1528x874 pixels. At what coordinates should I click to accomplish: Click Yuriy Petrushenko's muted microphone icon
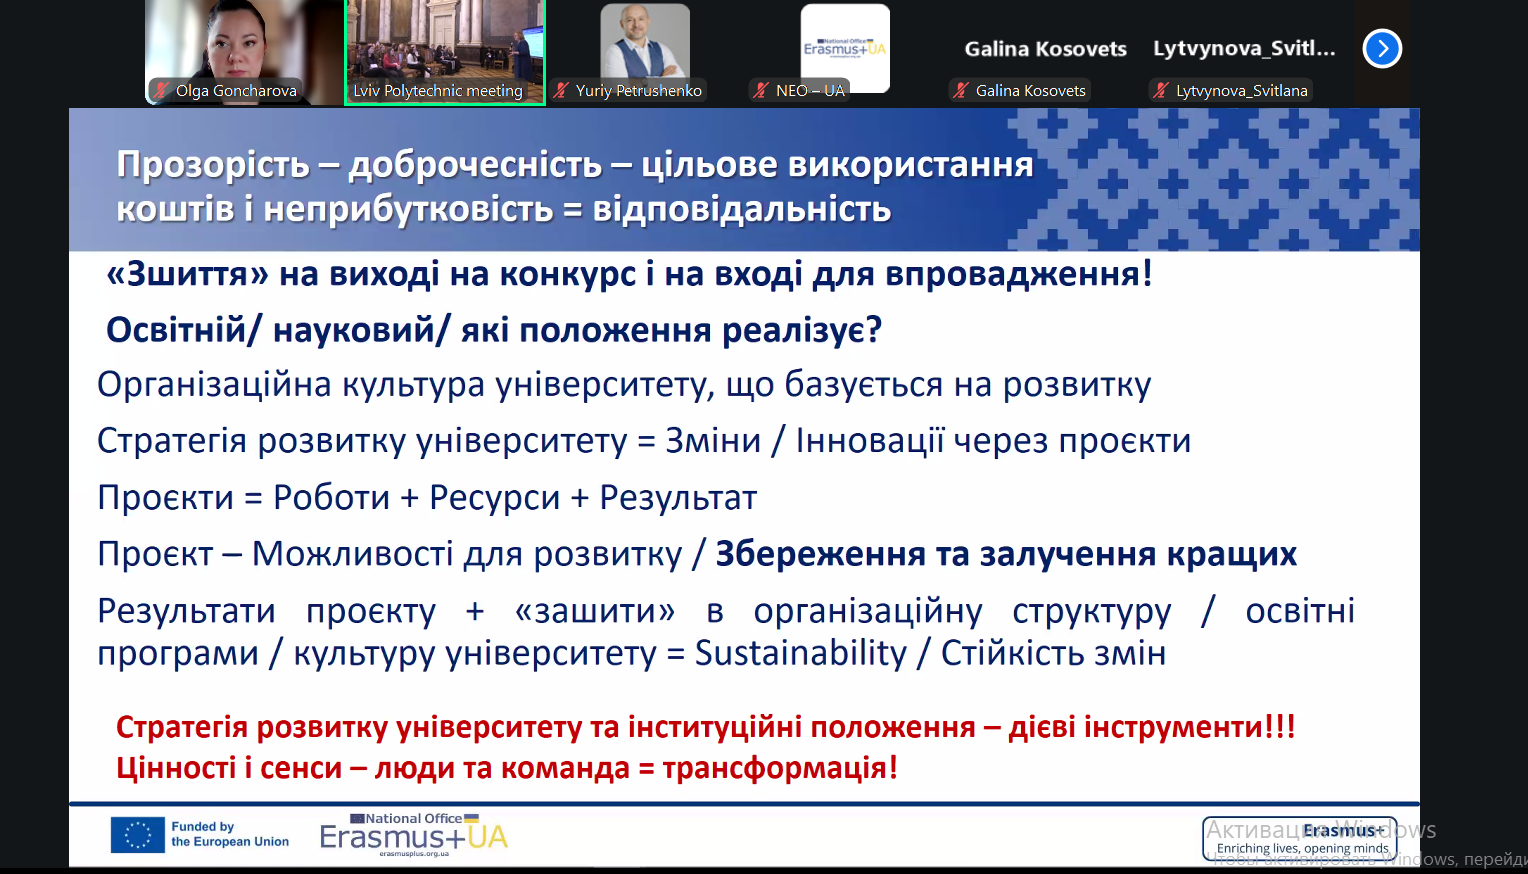click(561, 90)
